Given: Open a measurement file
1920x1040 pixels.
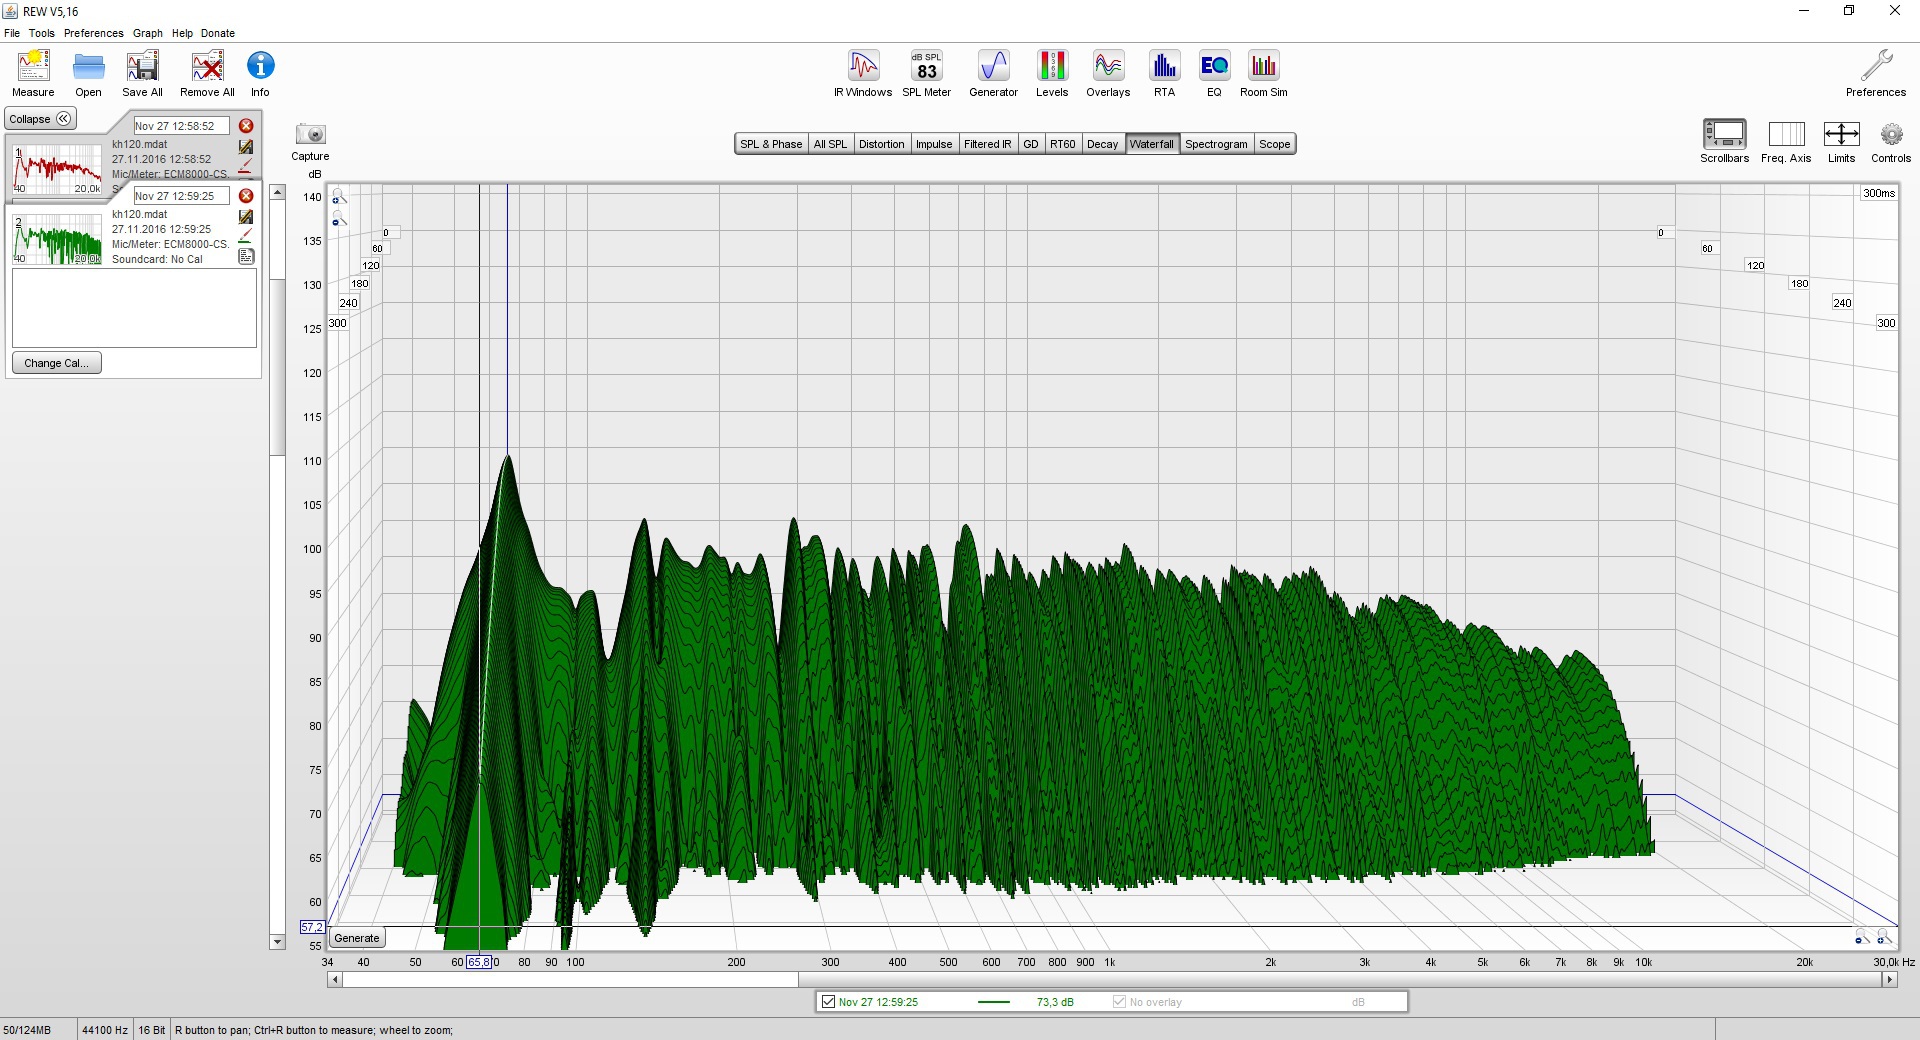Looking at the screenshot, I should (x=88, y=74).
